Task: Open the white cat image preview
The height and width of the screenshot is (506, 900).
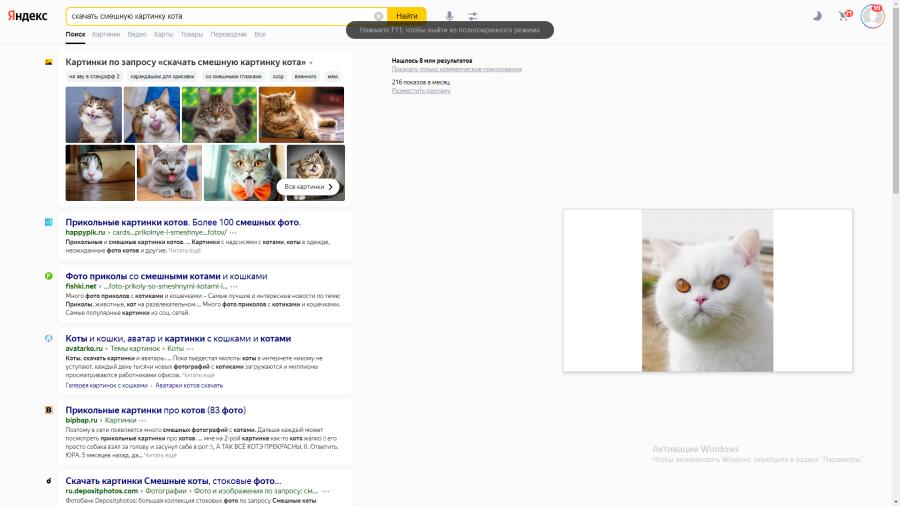Action: [707, 290]
